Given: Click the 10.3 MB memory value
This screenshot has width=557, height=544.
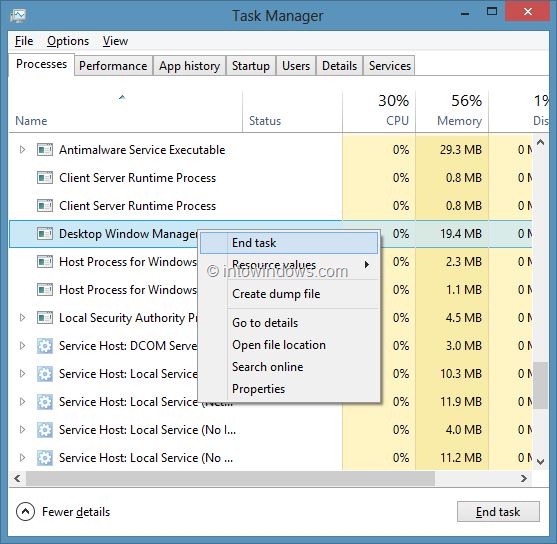Looking at the screenshot, I should tap(461, 374).
